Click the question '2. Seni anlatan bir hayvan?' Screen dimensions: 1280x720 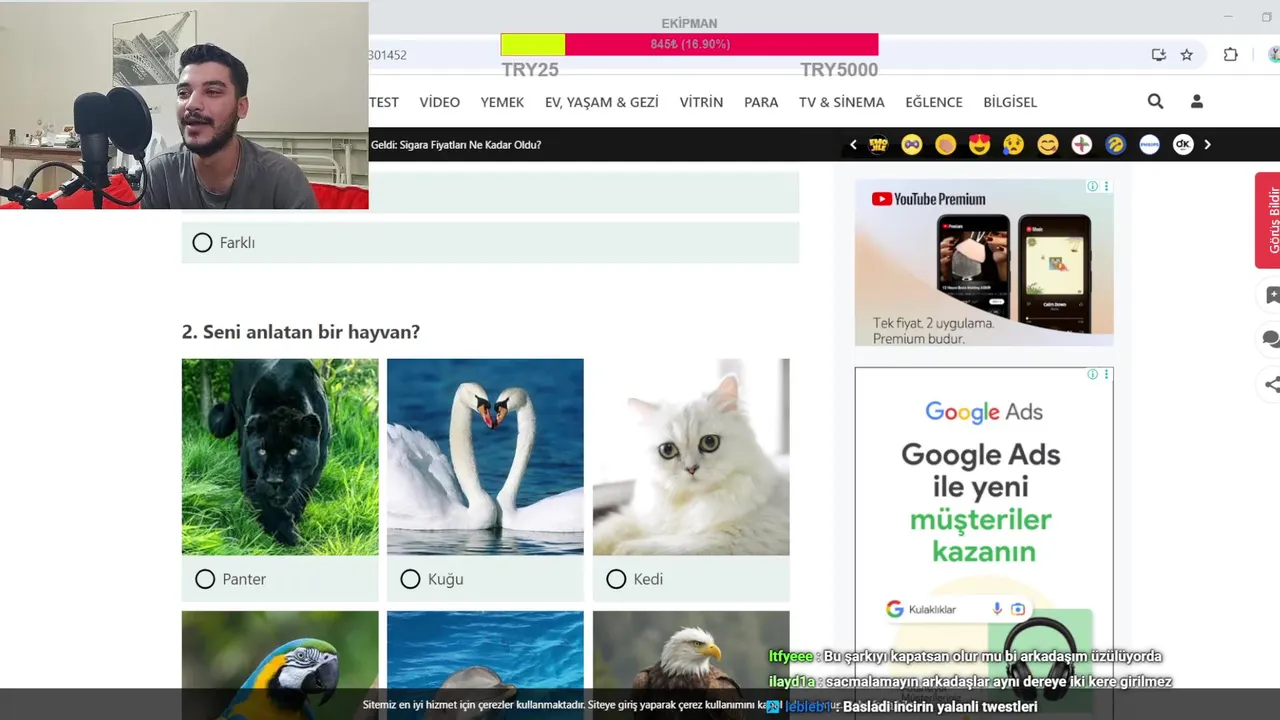click(301, 332)
